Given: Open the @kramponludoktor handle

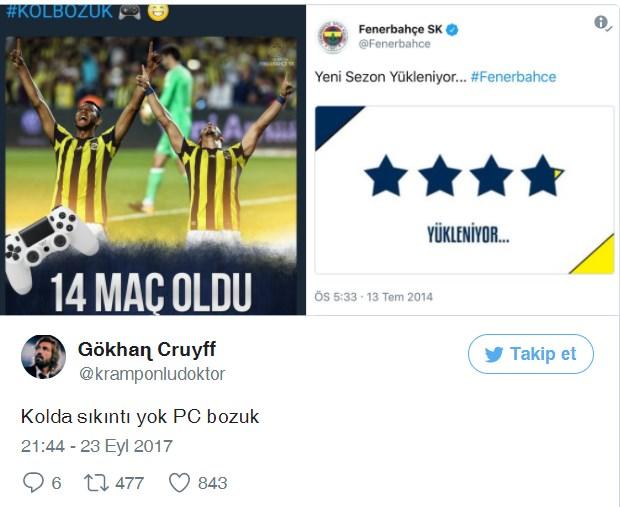Looking at the screenshot, I should [152, 374].
